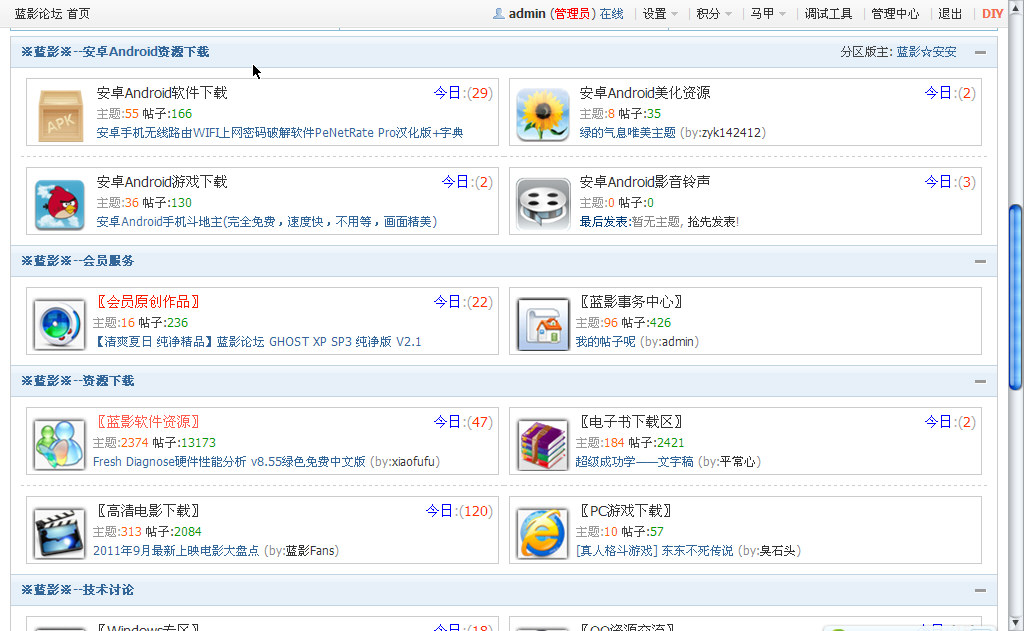Click the 抢先发表! link
This screenshot has height=631, width=1024.
coord(713,221)
